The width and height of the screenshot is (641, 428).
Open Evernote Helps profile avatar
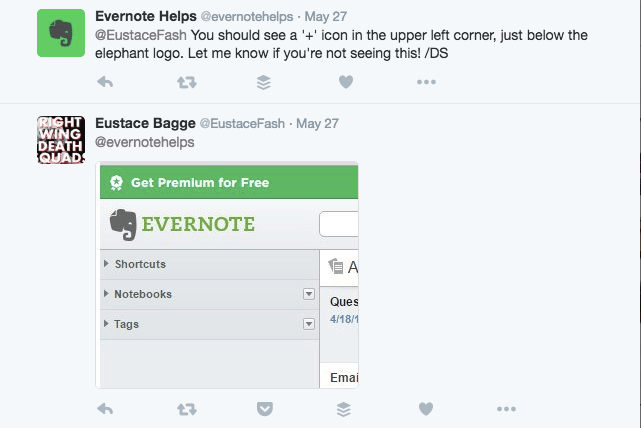coord(61,33)
